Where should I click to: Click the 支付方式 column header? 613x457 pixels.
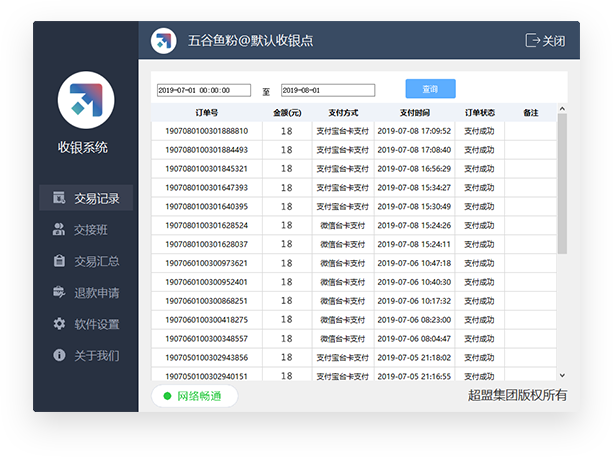[343, 113]
